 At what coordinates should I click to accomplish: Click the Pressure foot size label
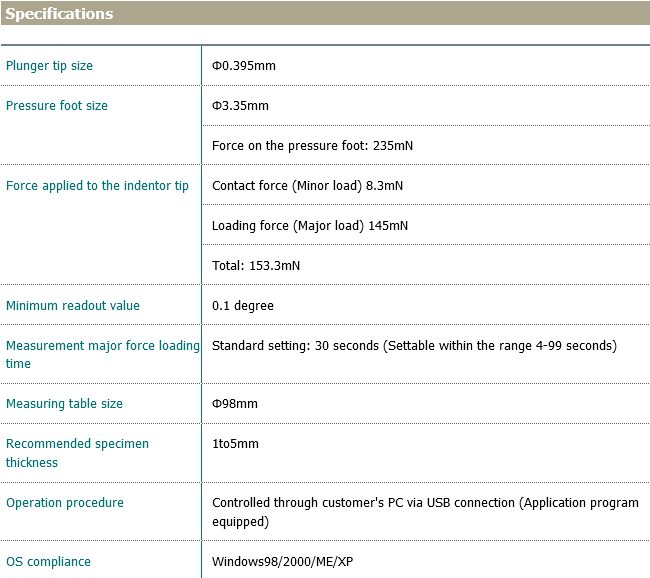[57, 106]
